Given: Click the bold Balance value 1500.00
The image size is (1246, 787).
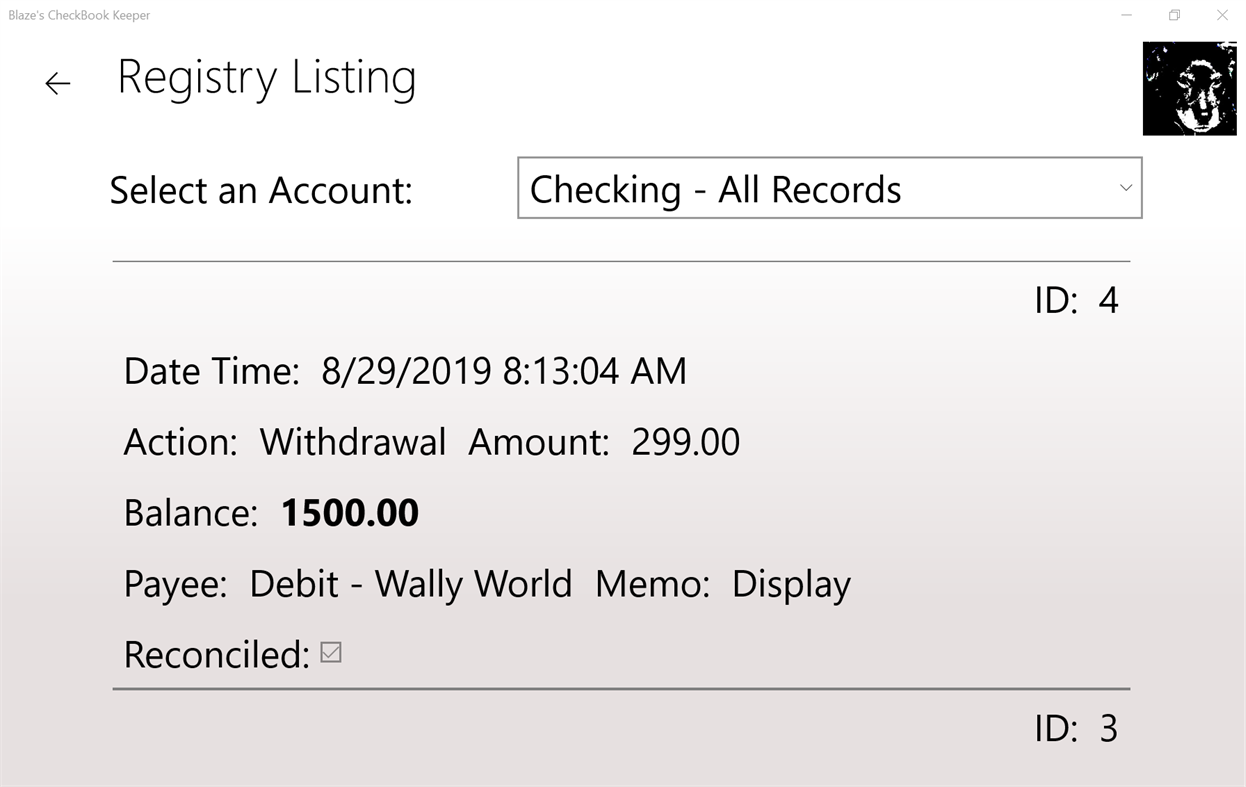Looking at the screenshot, I should coord(349,512).
